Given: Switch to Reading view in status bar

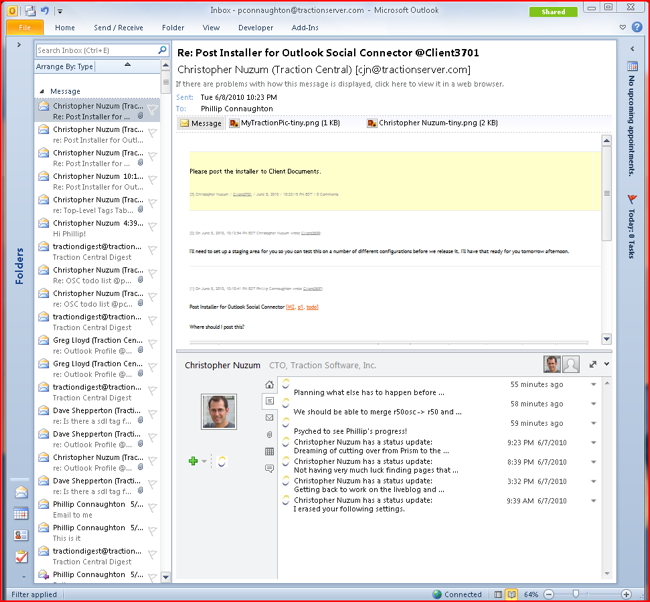Looking at the screenshot, I should tap(511, 594).
